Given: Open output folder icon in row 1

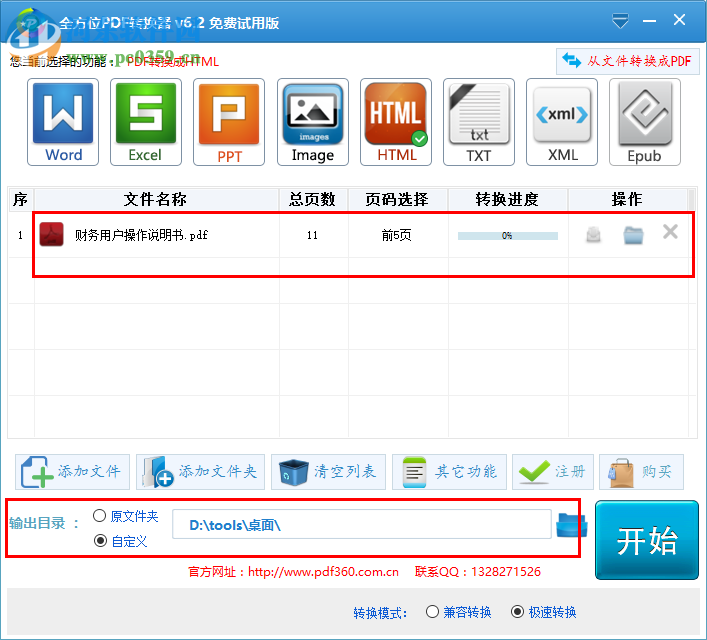Looking at the screenshot, I should click(x=633, y=235).
